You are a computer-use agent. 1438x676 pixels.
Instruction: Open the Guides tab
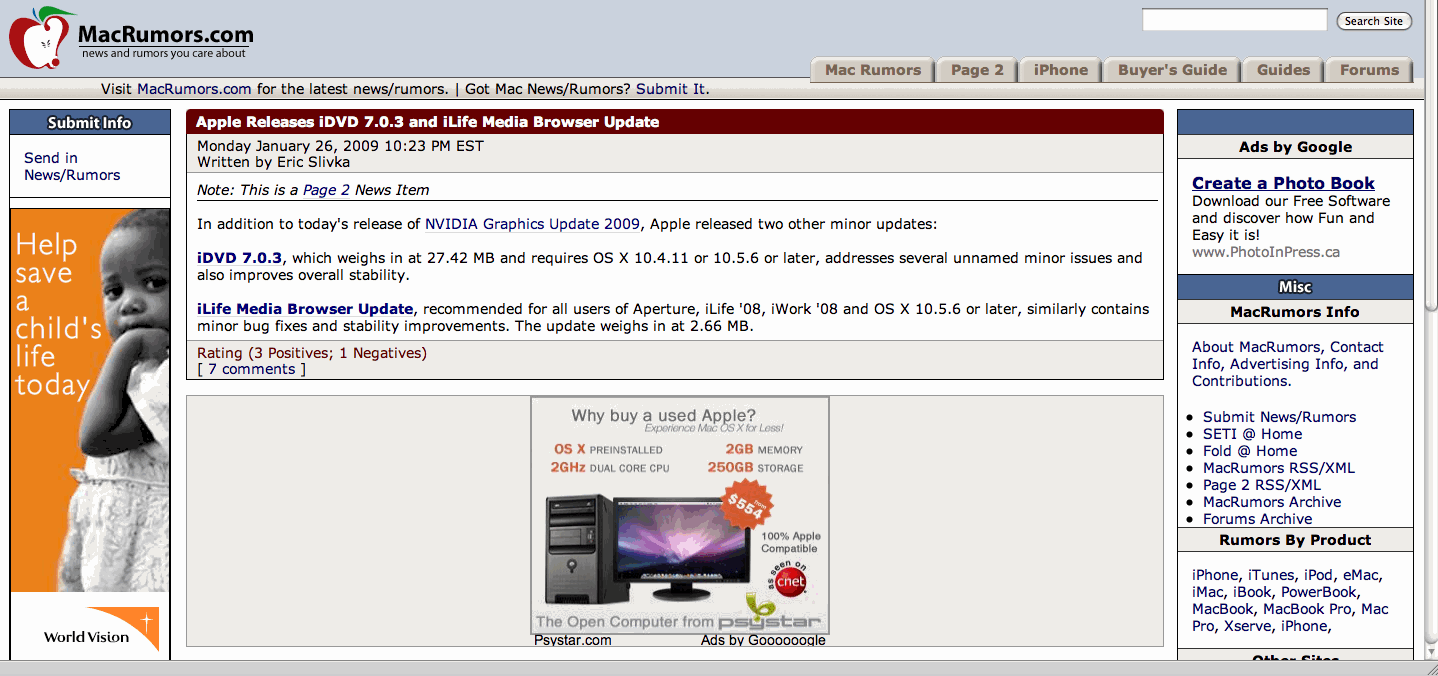(1283, 70)
